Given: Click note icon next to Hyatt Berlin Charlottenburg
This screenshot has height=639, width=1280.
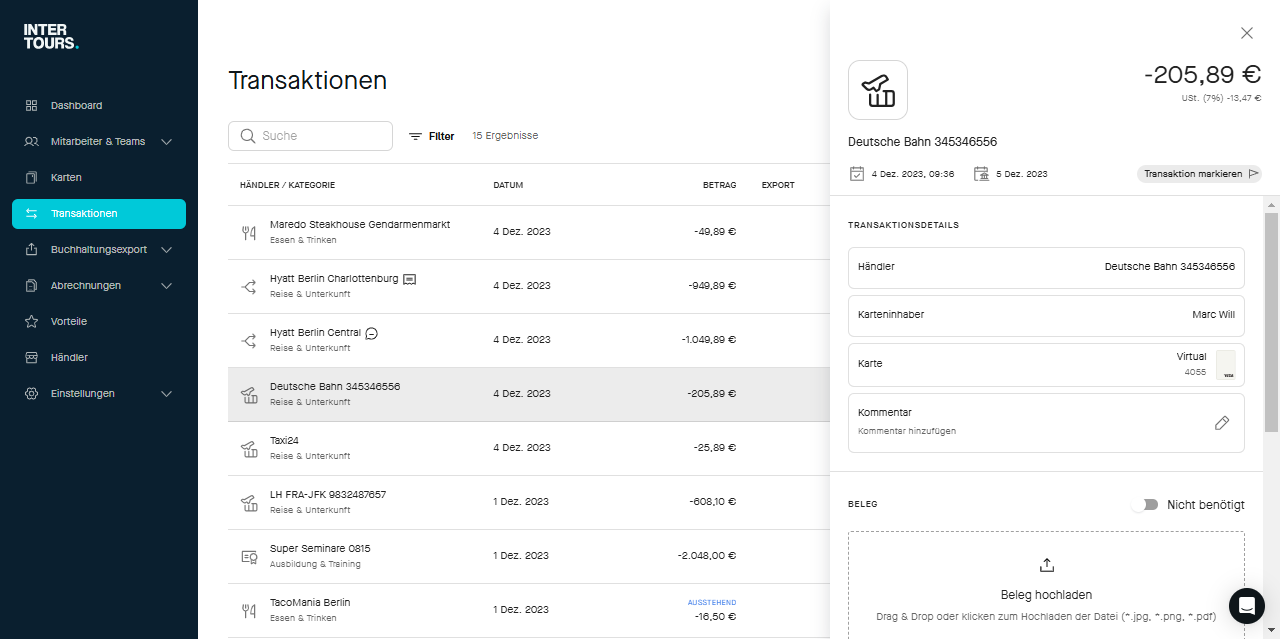Looking at the screenshot, I should pos(409,279).
